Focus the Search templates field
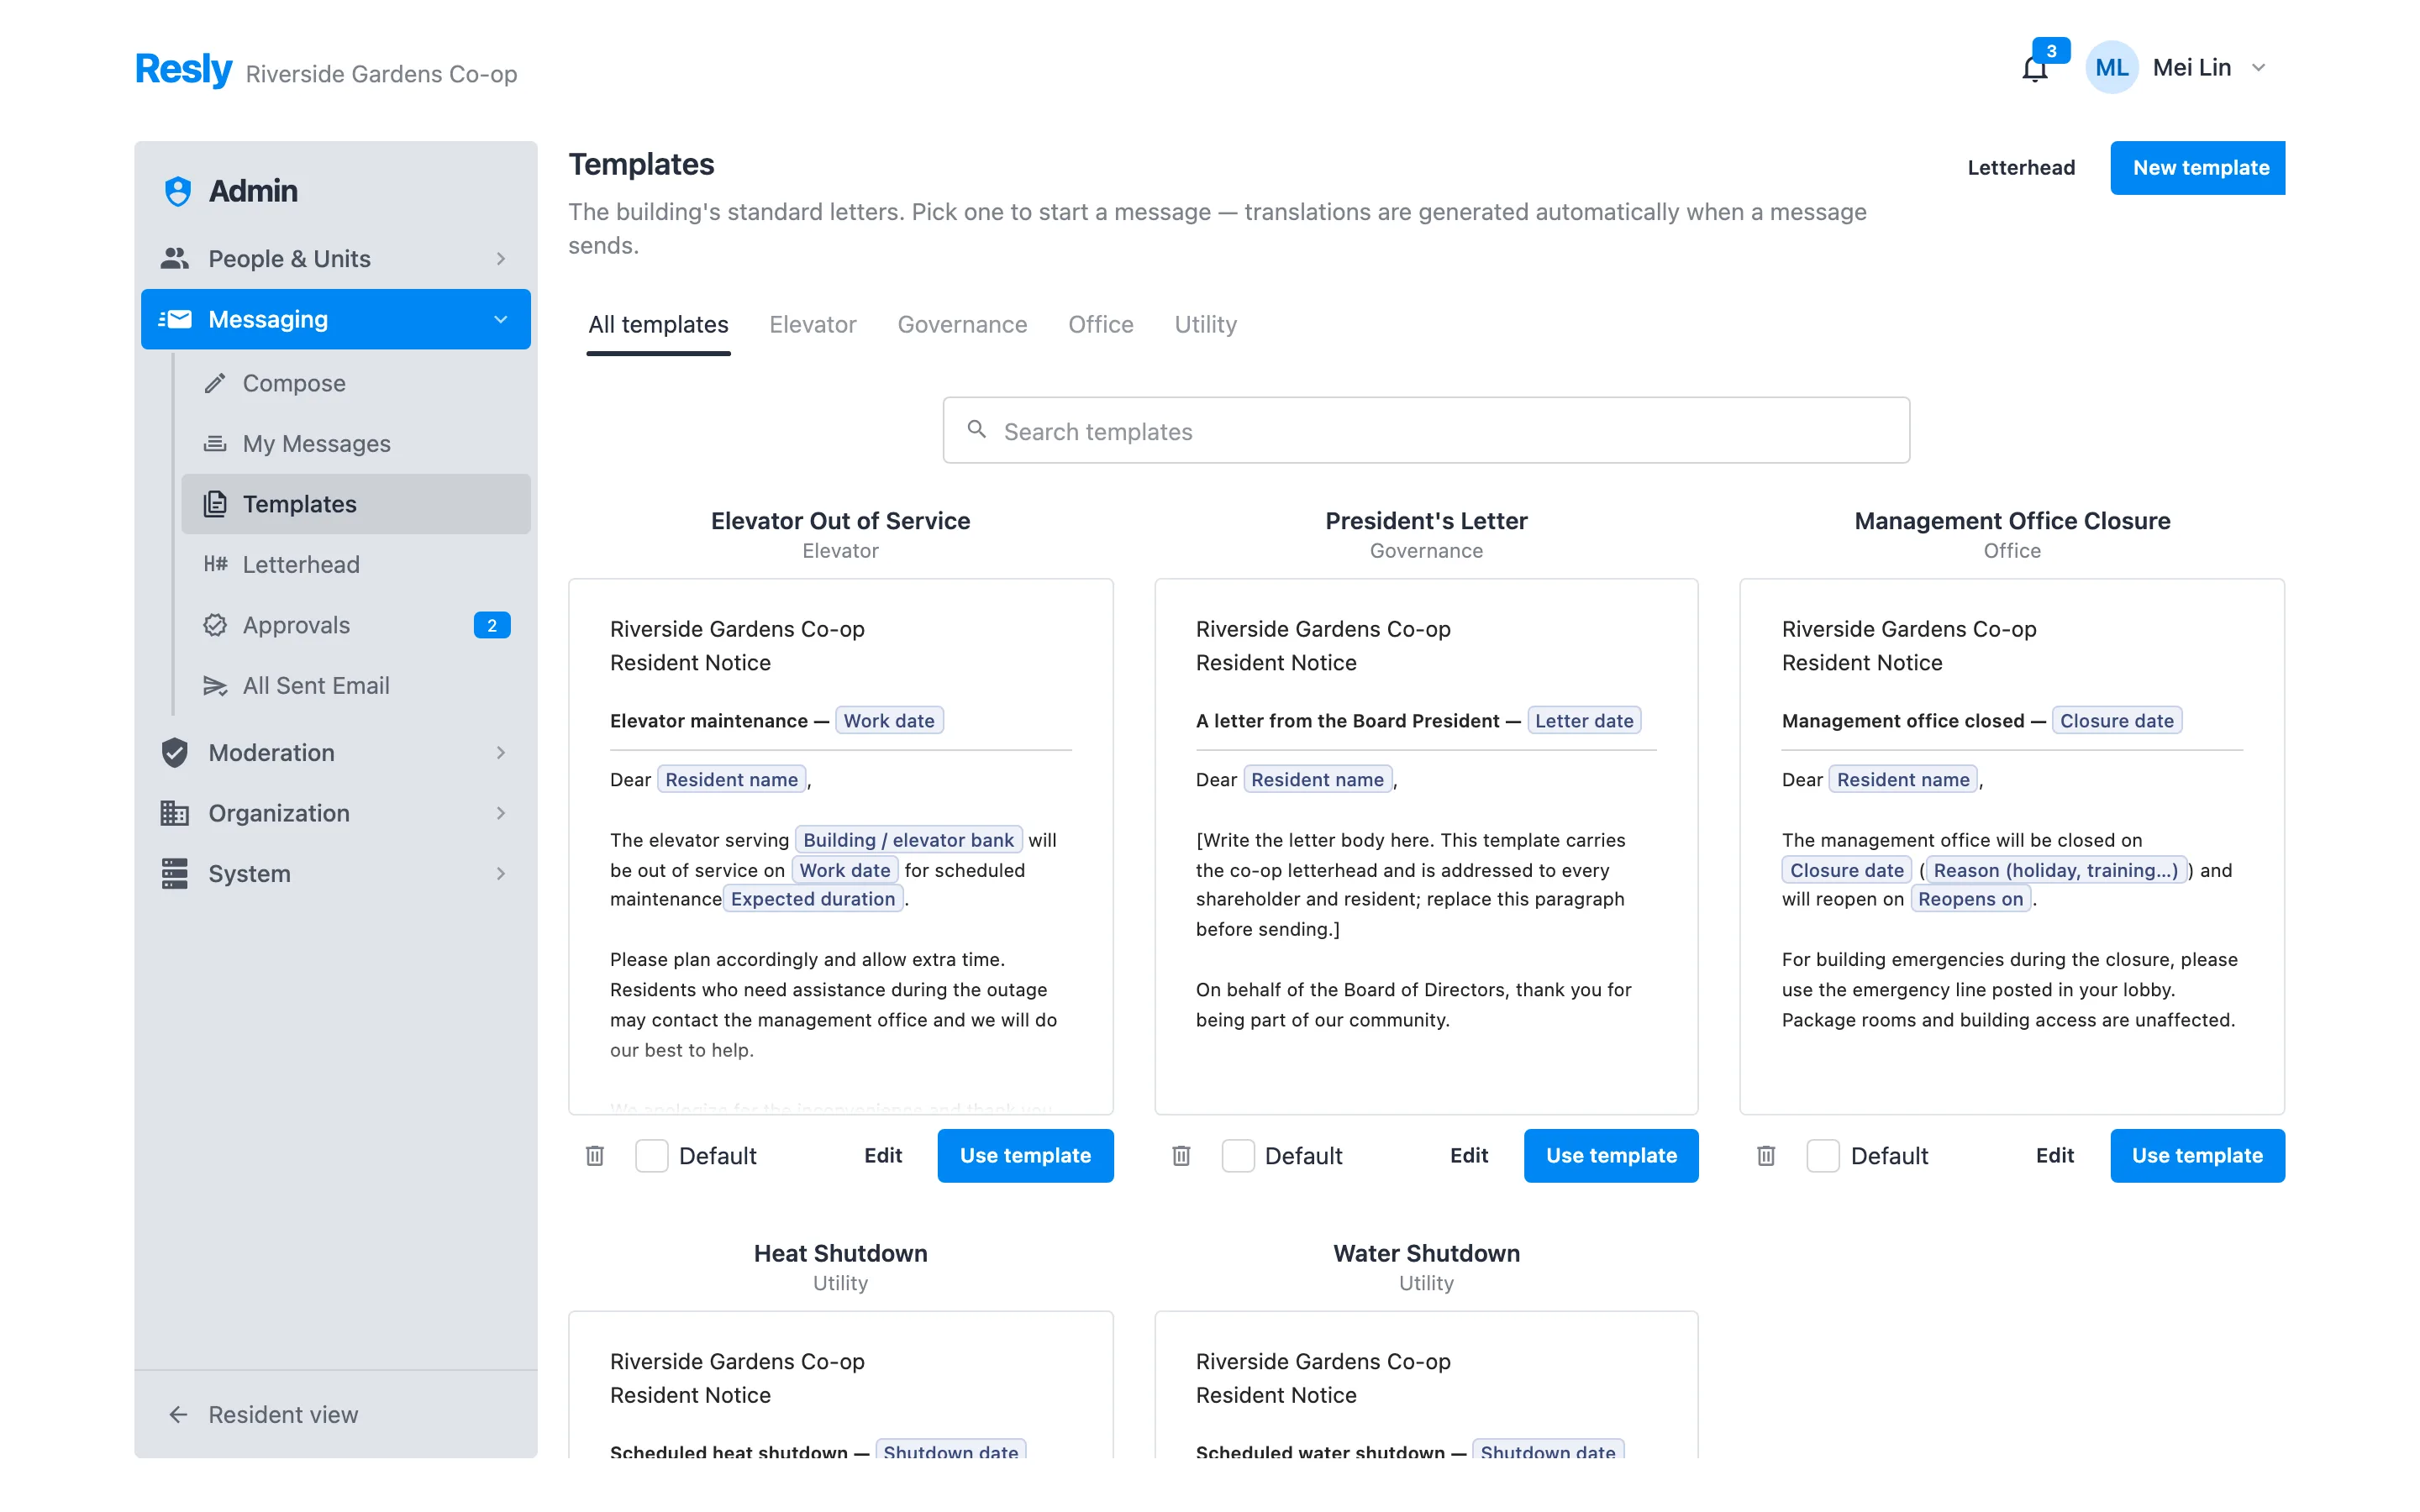 (1426, 431)
